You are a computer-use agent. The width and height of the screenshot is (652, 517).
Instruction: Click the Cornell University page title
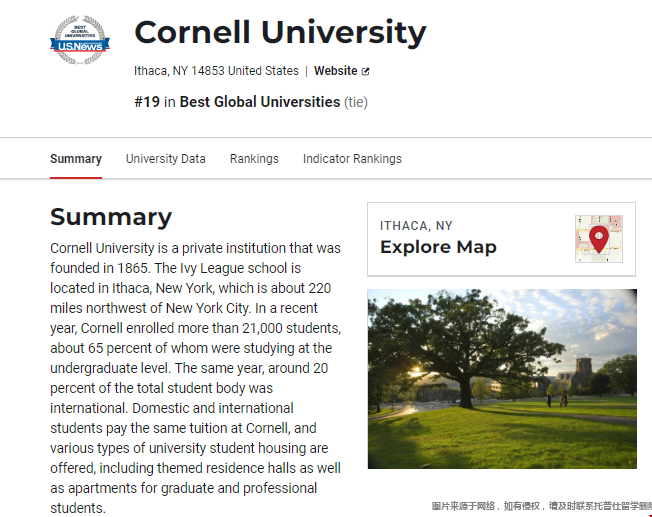click(280, 32)
